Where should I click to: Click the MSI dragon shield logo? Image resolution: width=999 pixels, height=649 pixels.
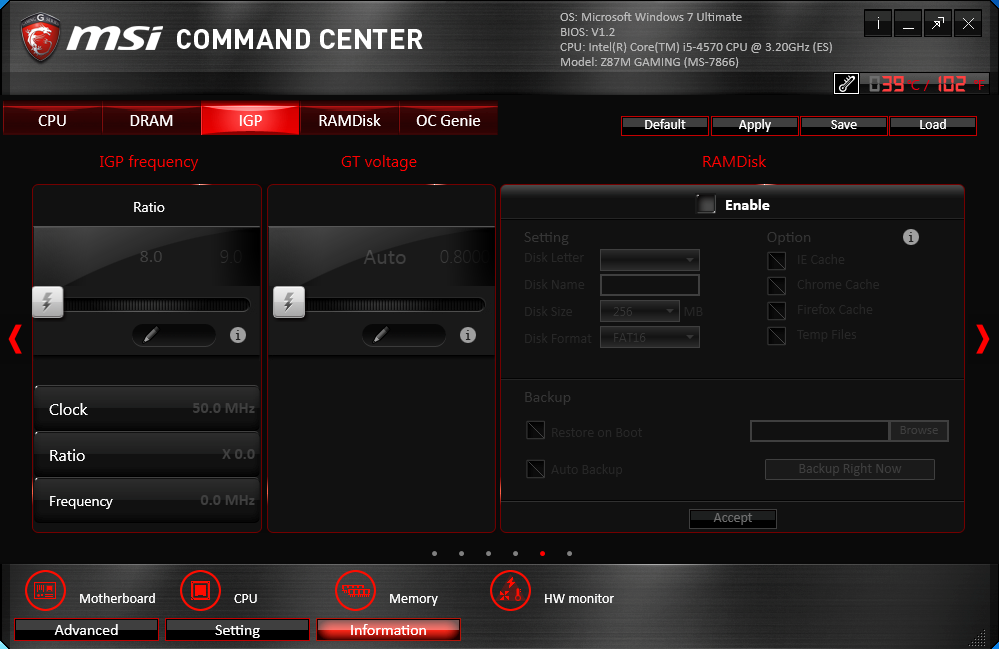(x=40, y=37)
